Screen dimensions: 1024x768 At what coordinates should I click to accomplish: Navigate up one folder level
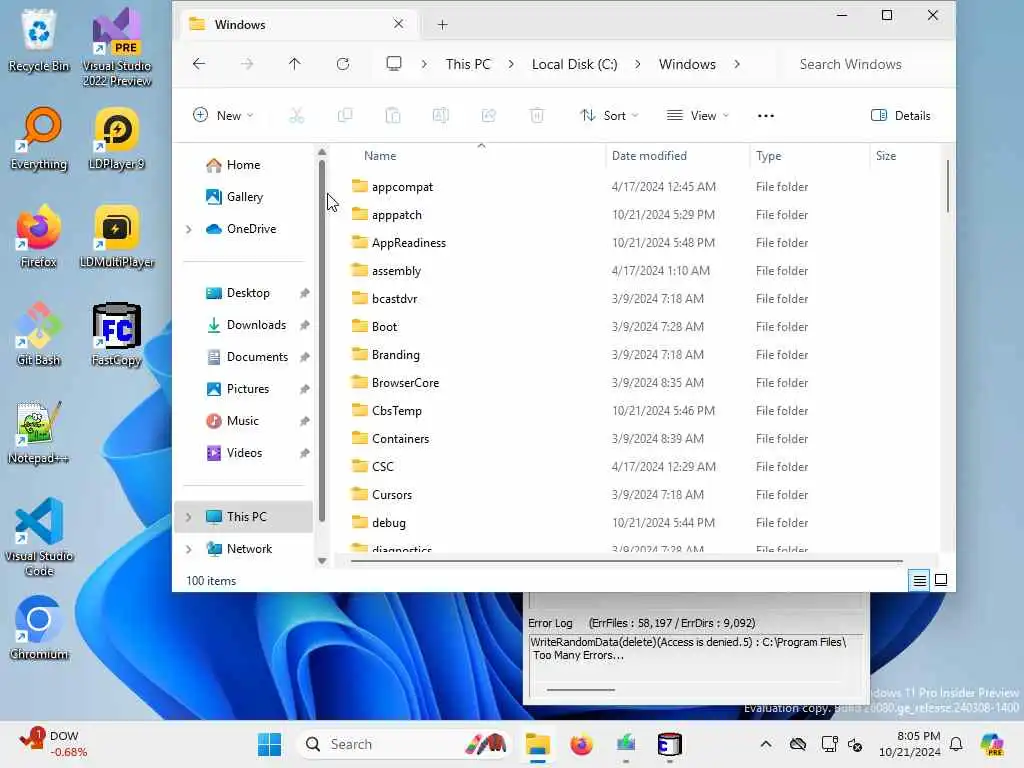point(295,63)
